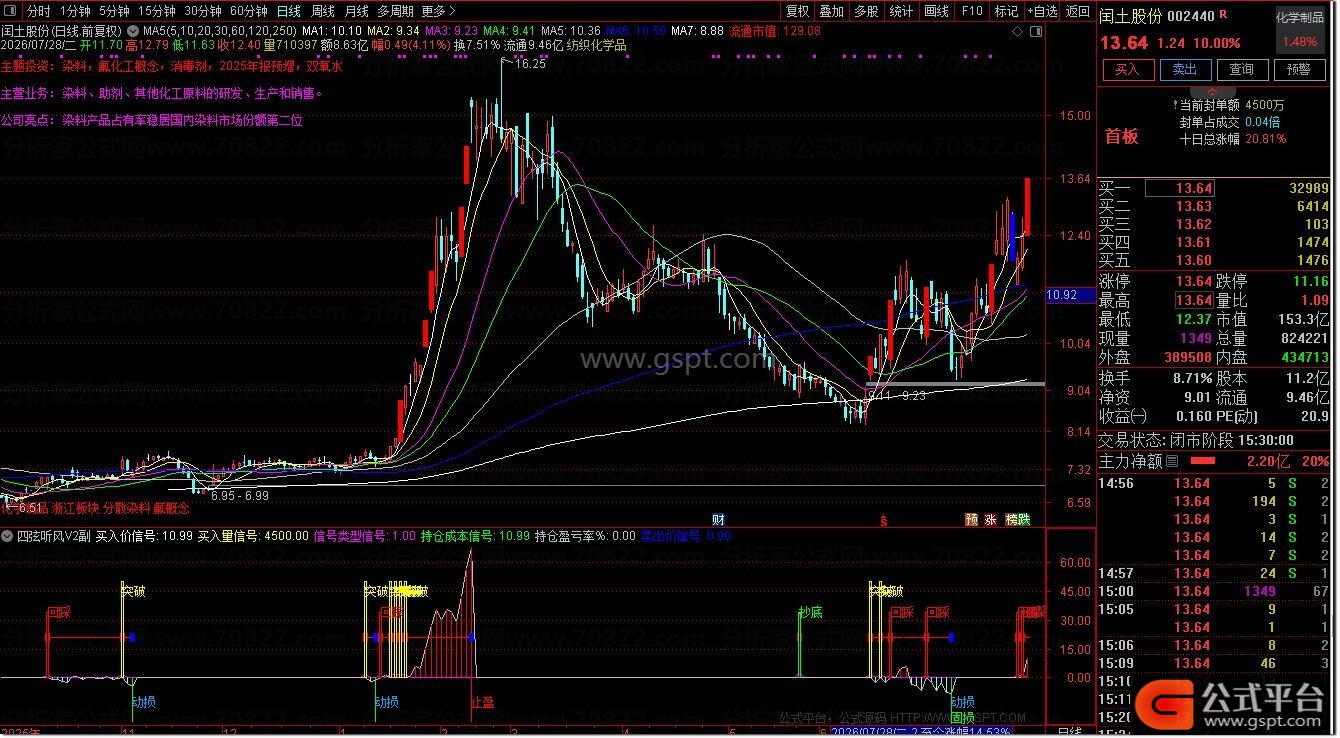Click the red dollar marker below the chart
Viewport: 1340px width, 738px height.
coord(882,520)
